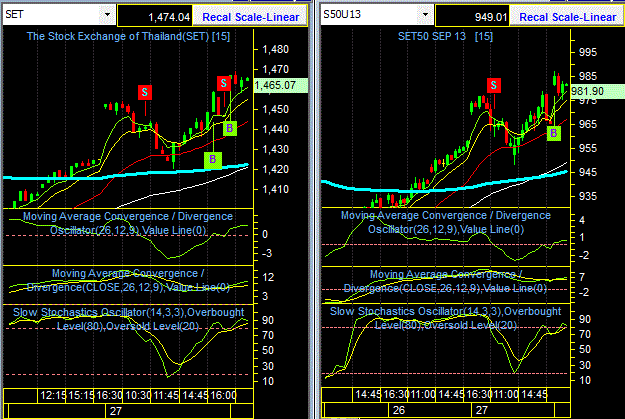The width and height of the screenshot is (625, 419).
Task: Open the S50U13 symbol dropdown arrow
Action: (425, 14)
